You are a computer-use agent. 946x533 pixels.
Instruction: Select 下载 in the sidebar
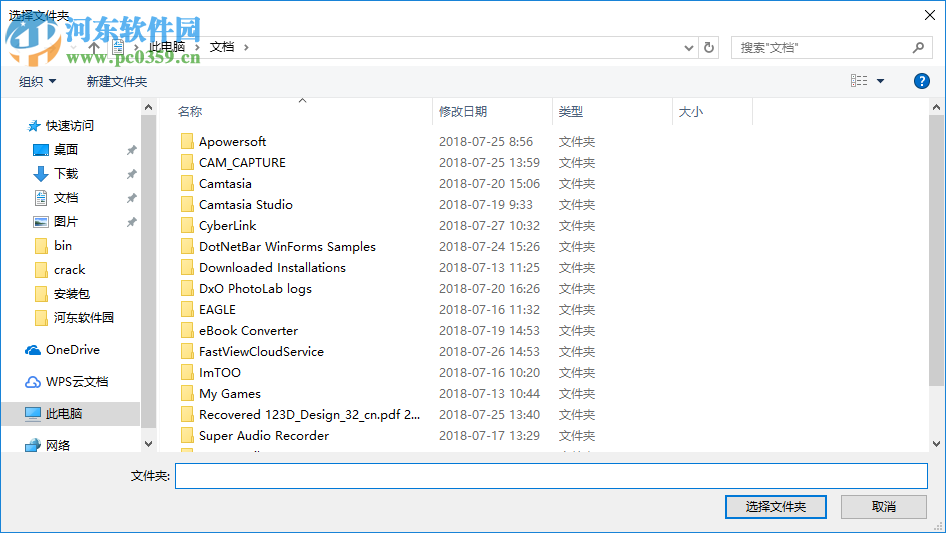pyautogui.click(x=65, y=174)
